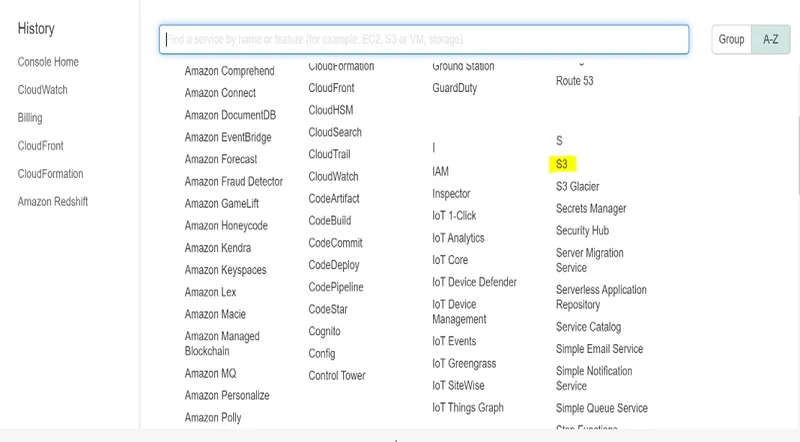Open IoT Things Graph service
This screenshot has width=800, height=442.
tap(468, 407)
